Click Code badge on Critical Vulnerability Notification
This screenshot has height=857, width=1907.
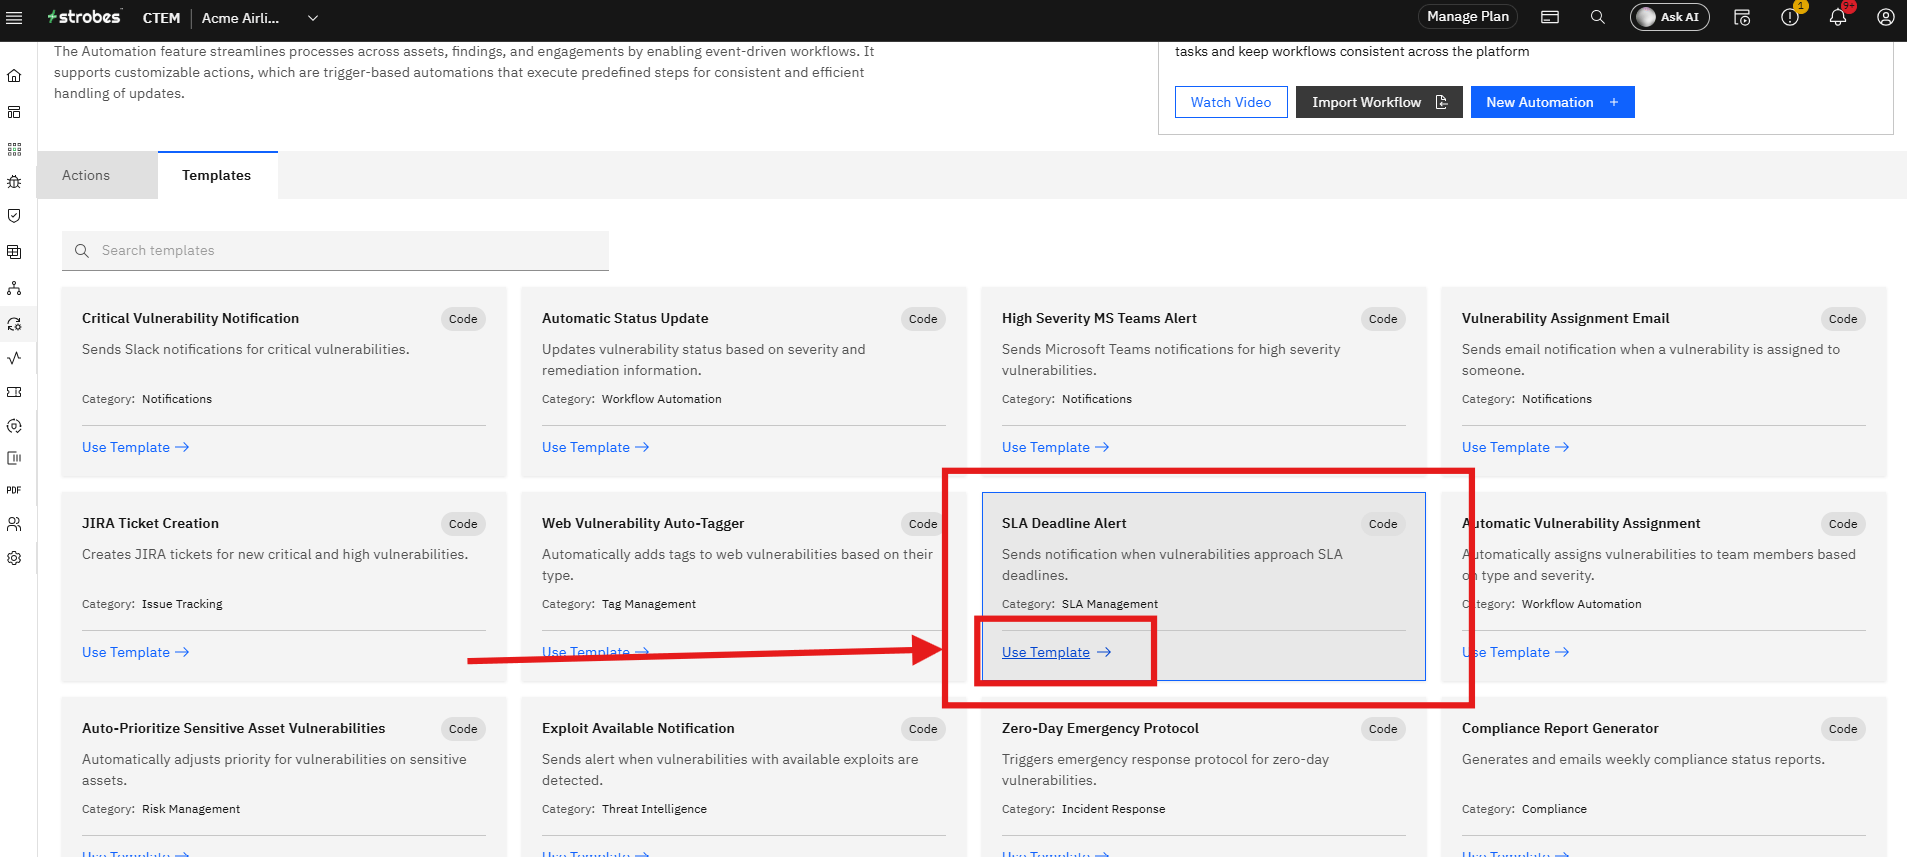[463, 319]
